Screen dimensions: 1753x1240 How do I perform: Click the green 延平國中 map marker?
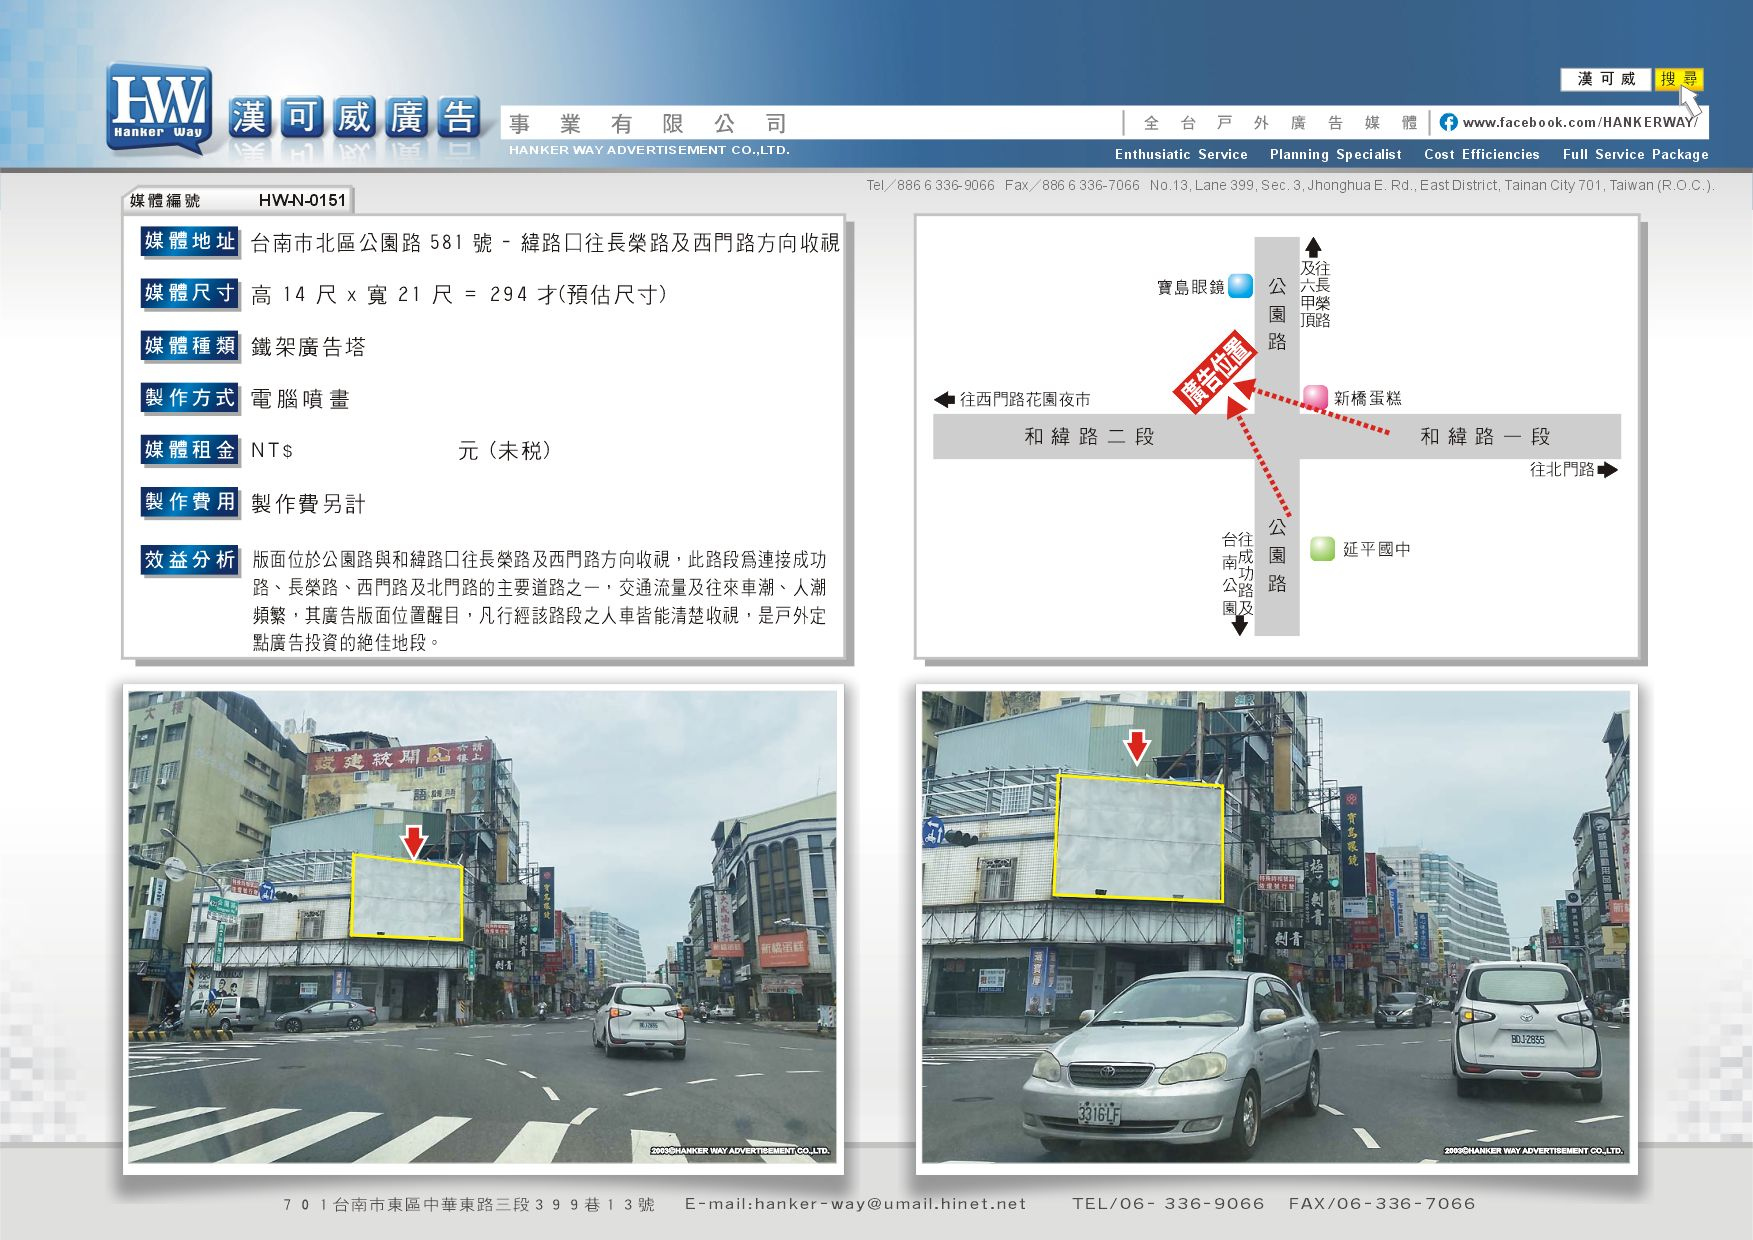click(1322, 548)
